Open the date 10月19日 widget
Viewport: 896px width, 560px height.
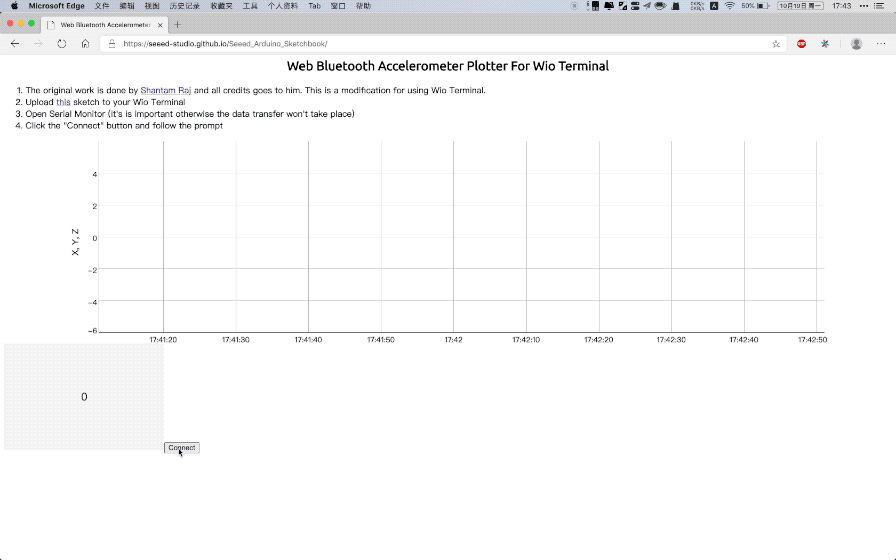[x=800, y=6]
